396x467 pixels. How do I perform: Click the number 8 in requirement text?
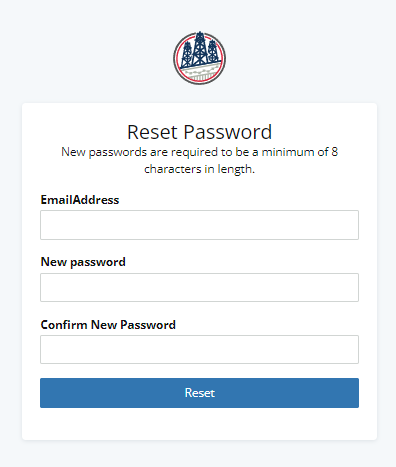tap(334, 152)
